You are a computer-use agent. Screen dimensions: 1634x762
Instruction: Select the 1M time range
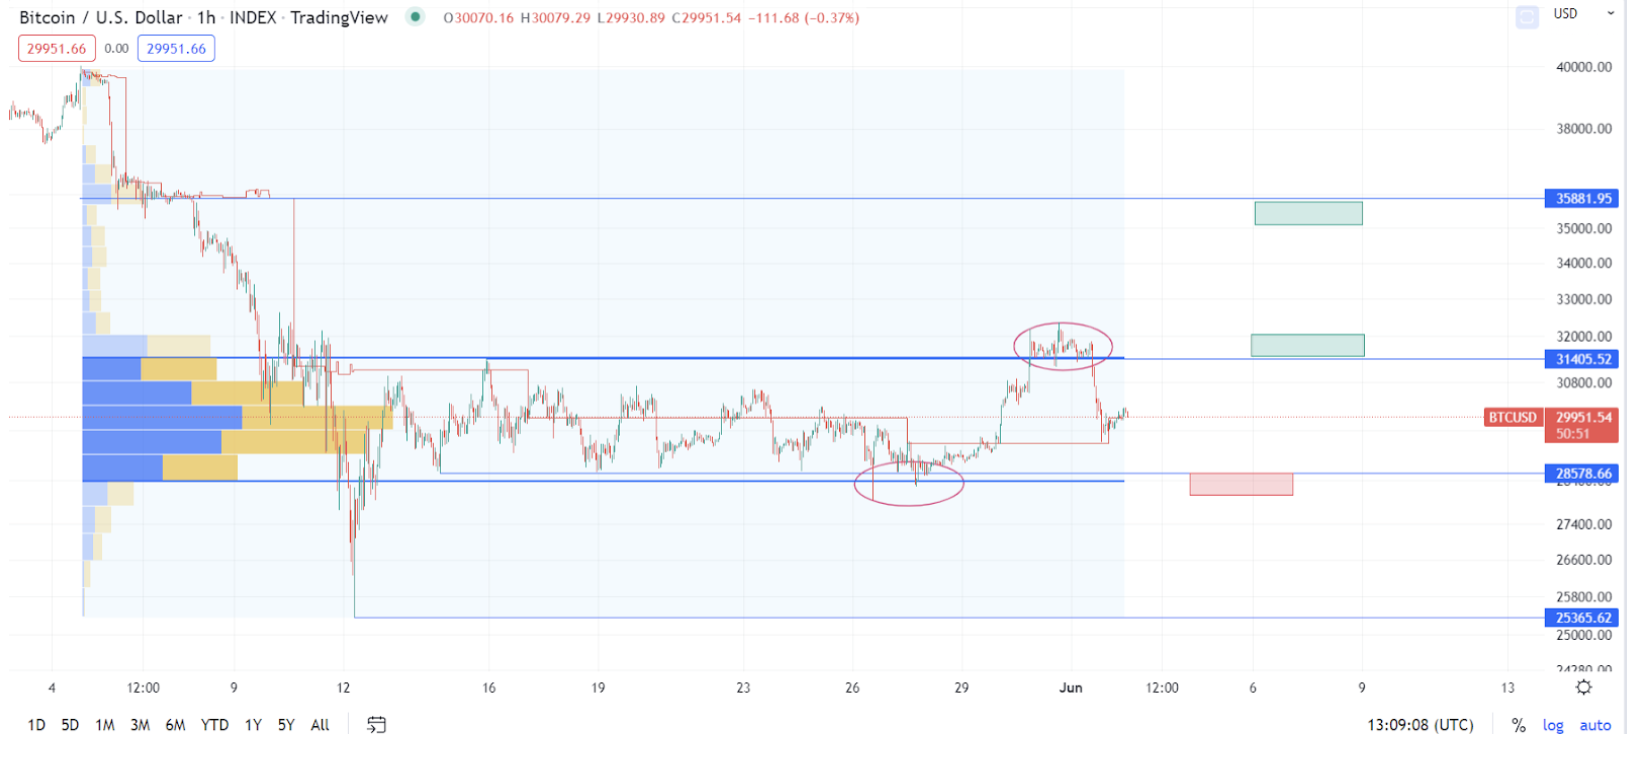point(105,725)
